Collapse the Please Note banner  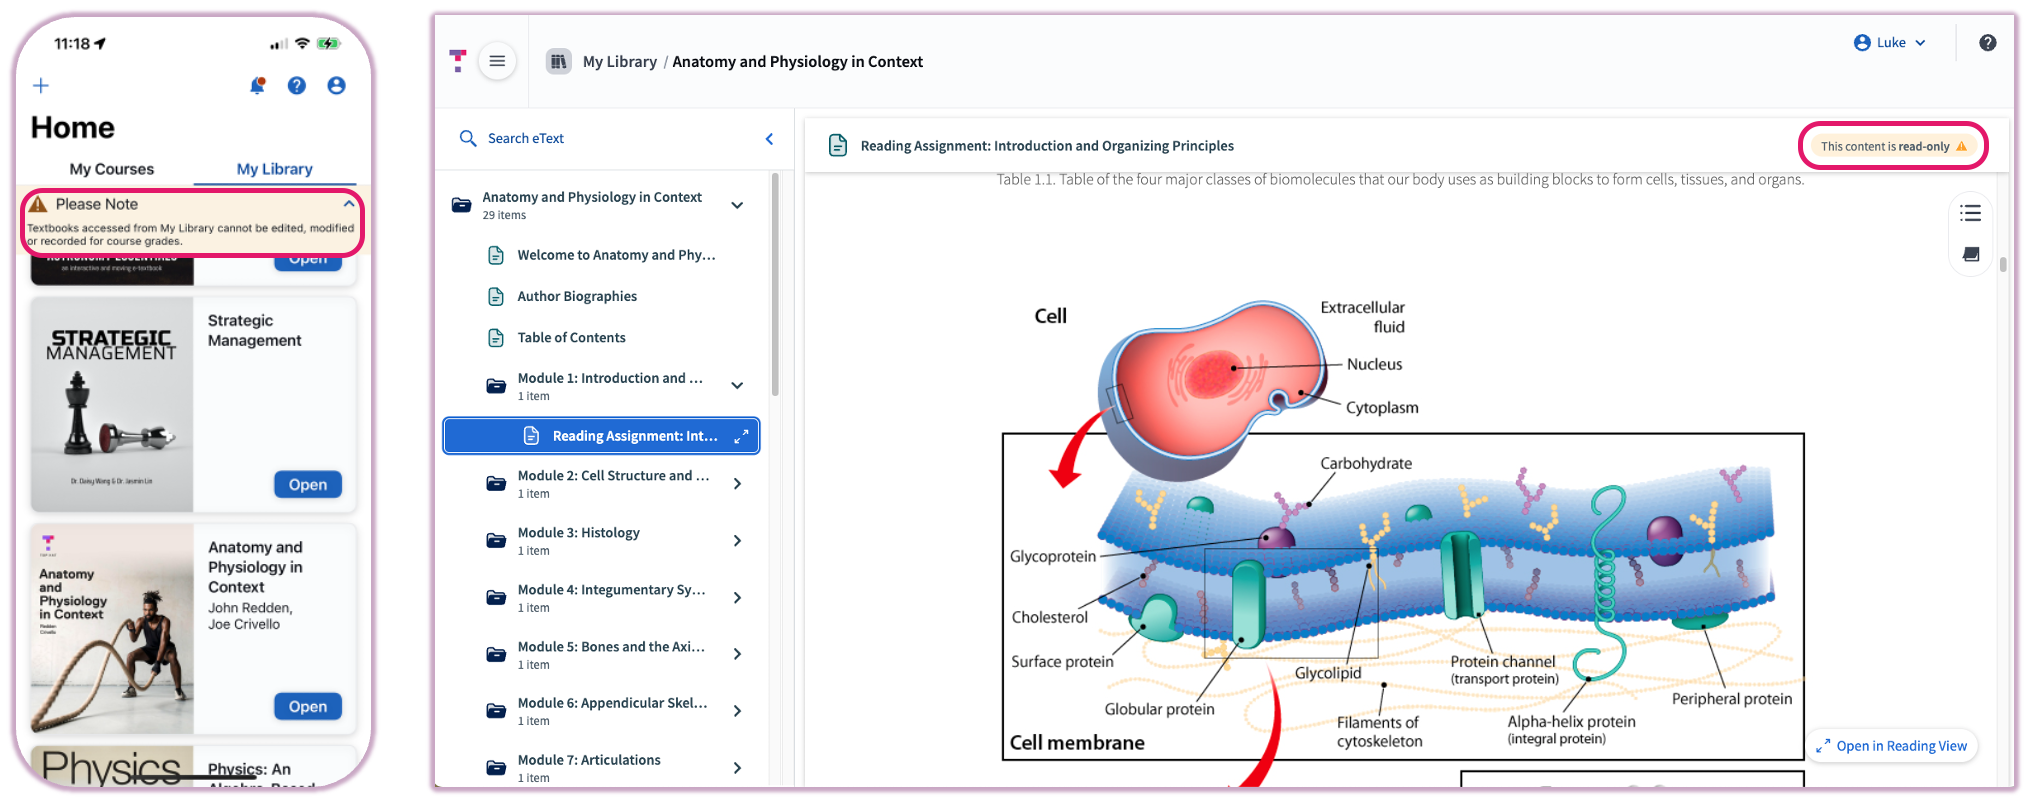coord(348,204)
